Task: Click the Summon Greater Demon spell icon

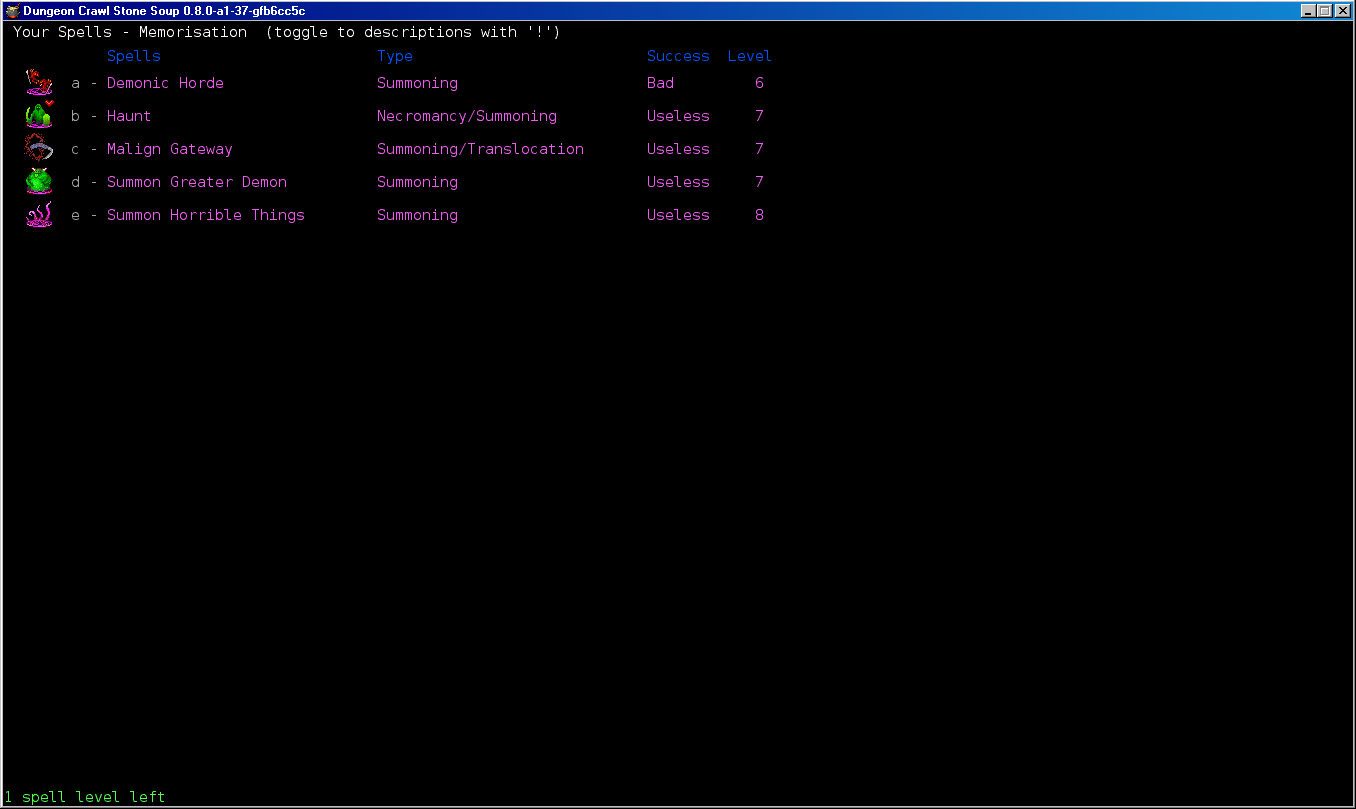Action: 39,182
